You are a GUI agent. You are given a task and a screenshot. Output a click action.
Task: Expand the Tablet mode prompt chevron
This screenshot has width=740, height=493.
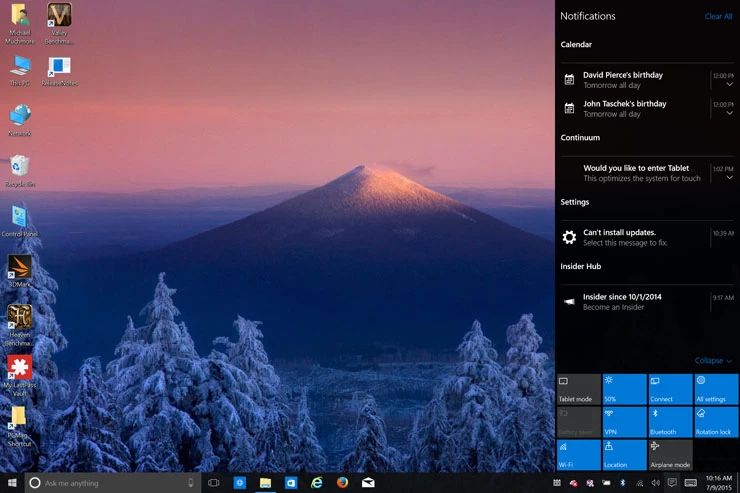(730, 177)
